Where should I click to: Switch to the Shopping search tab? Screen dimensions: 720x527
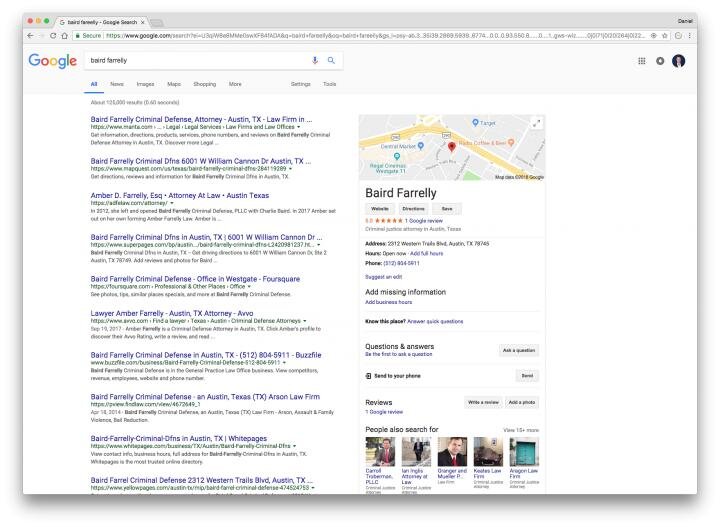tap(204, 84)
